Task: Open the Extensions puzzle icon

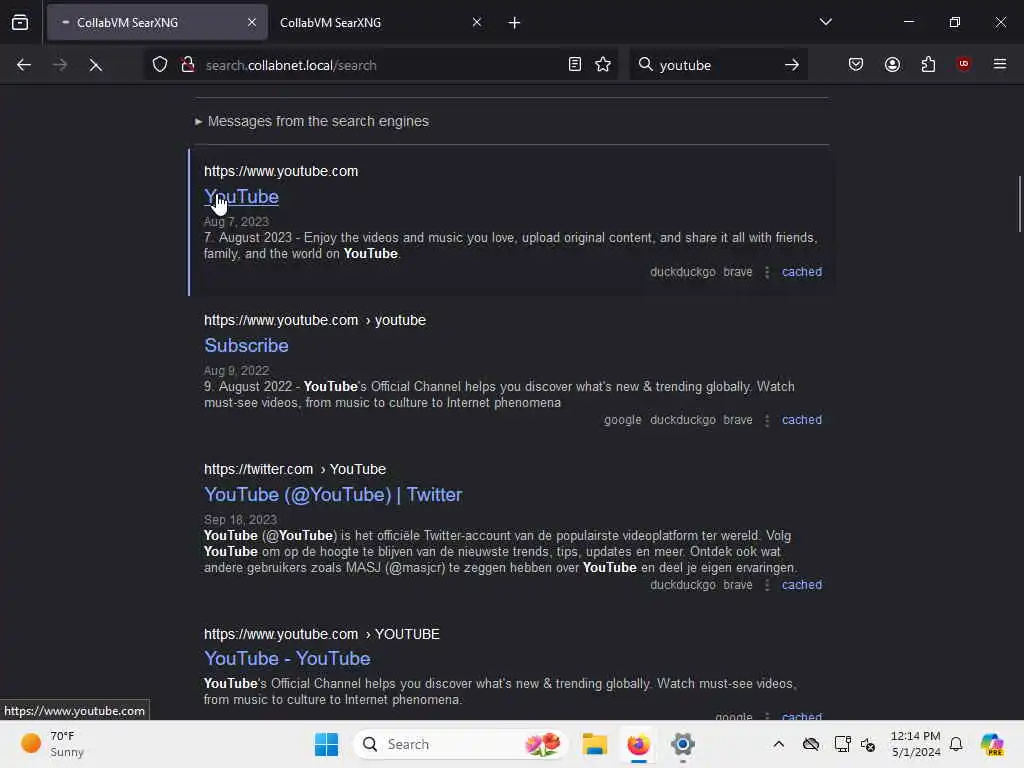Action: tap(928, 64)
